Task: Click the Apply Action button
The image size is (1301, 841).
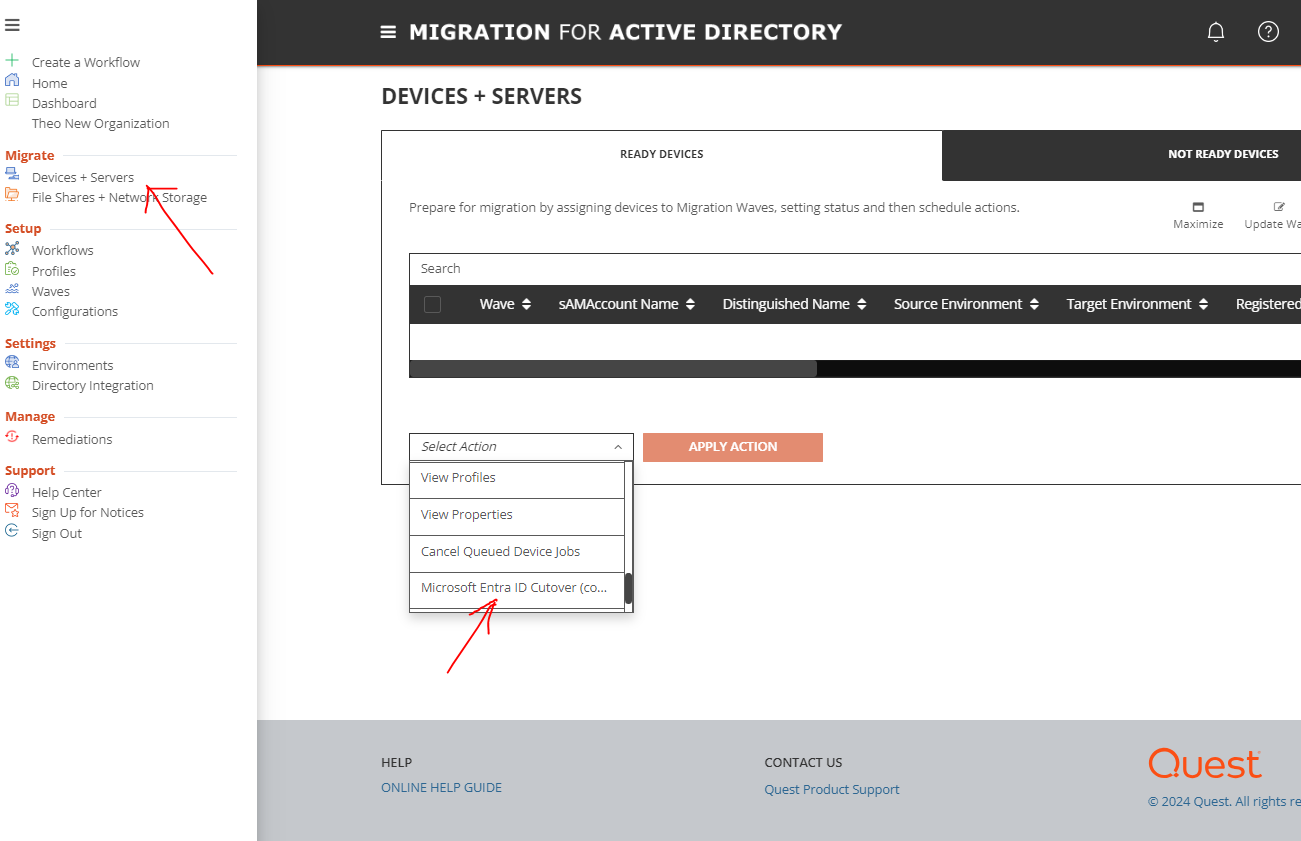Action: tap(733, 447)
